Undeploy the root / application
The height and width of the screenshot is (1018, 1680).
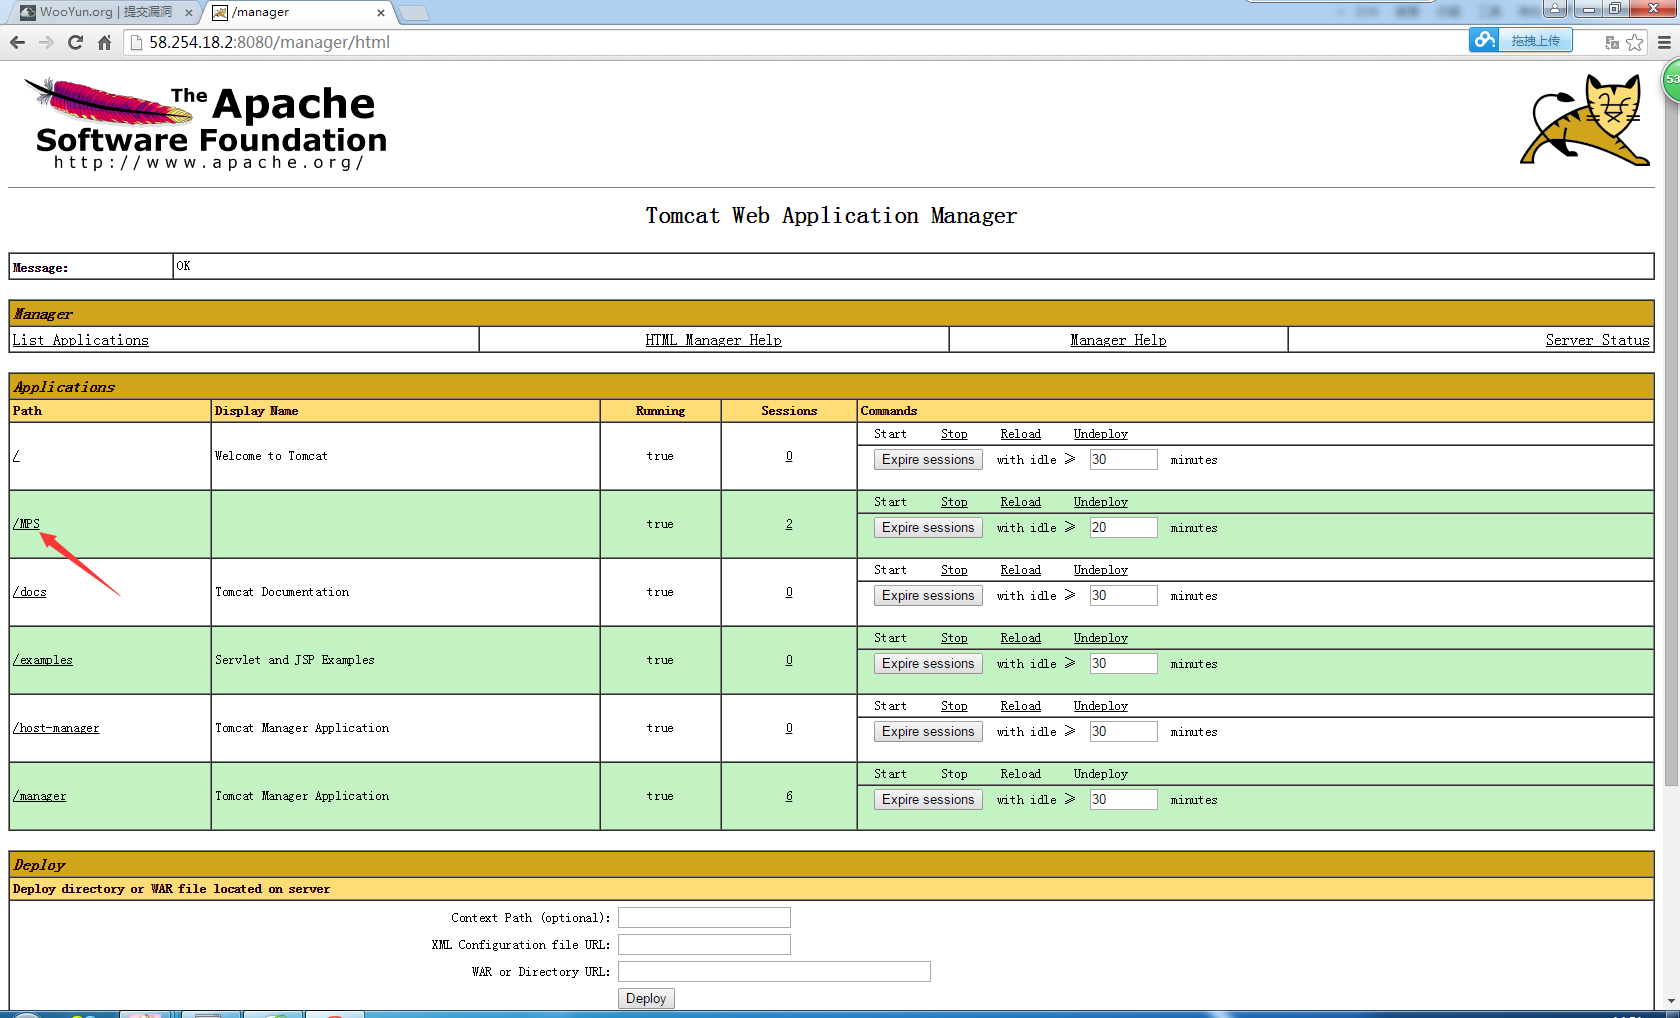[x=1100, y=434]
